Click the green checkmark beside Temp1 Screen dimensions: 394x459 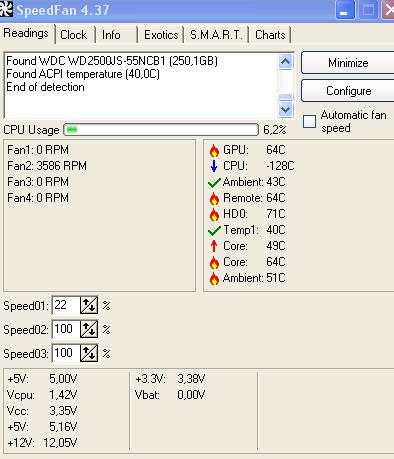(214, 230)
